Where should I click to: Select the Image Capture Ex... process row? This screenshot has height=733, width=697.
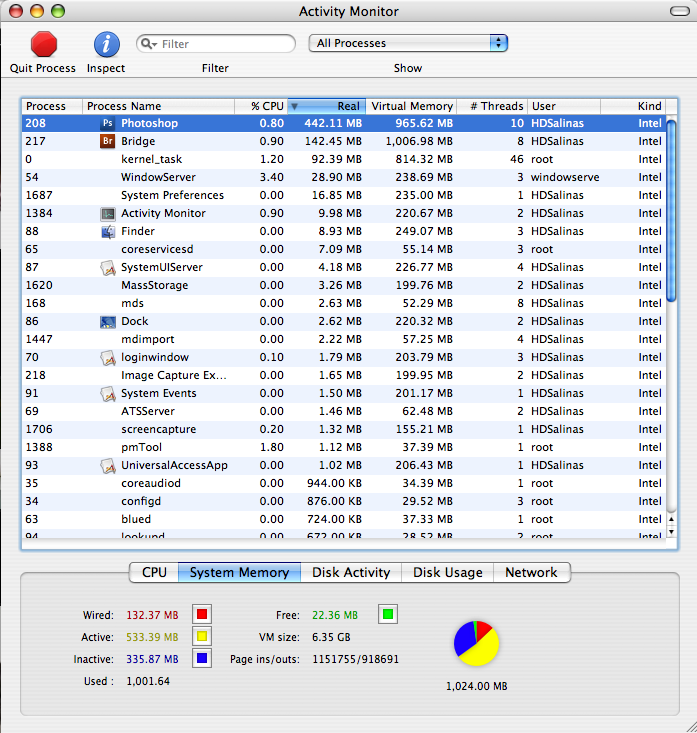pyautogui.click(x=344, y=375)
